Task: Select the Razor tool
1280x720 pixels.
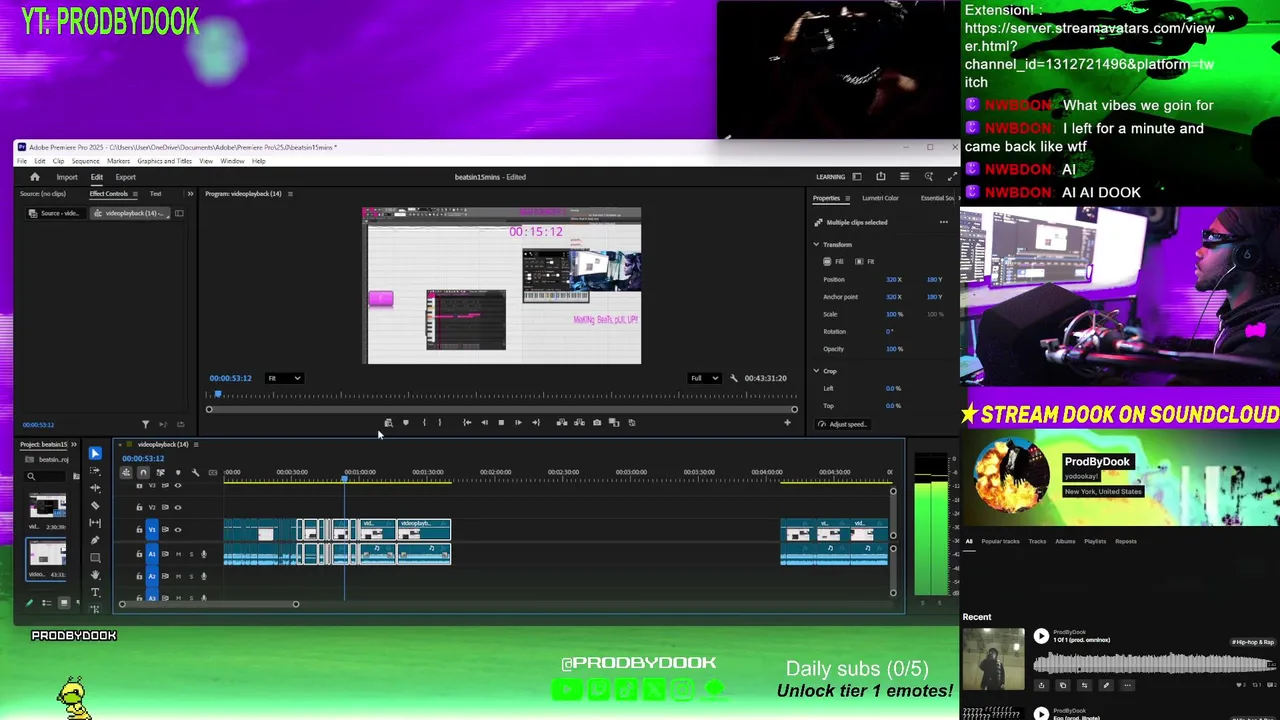Action: click(x=95, y=505)
